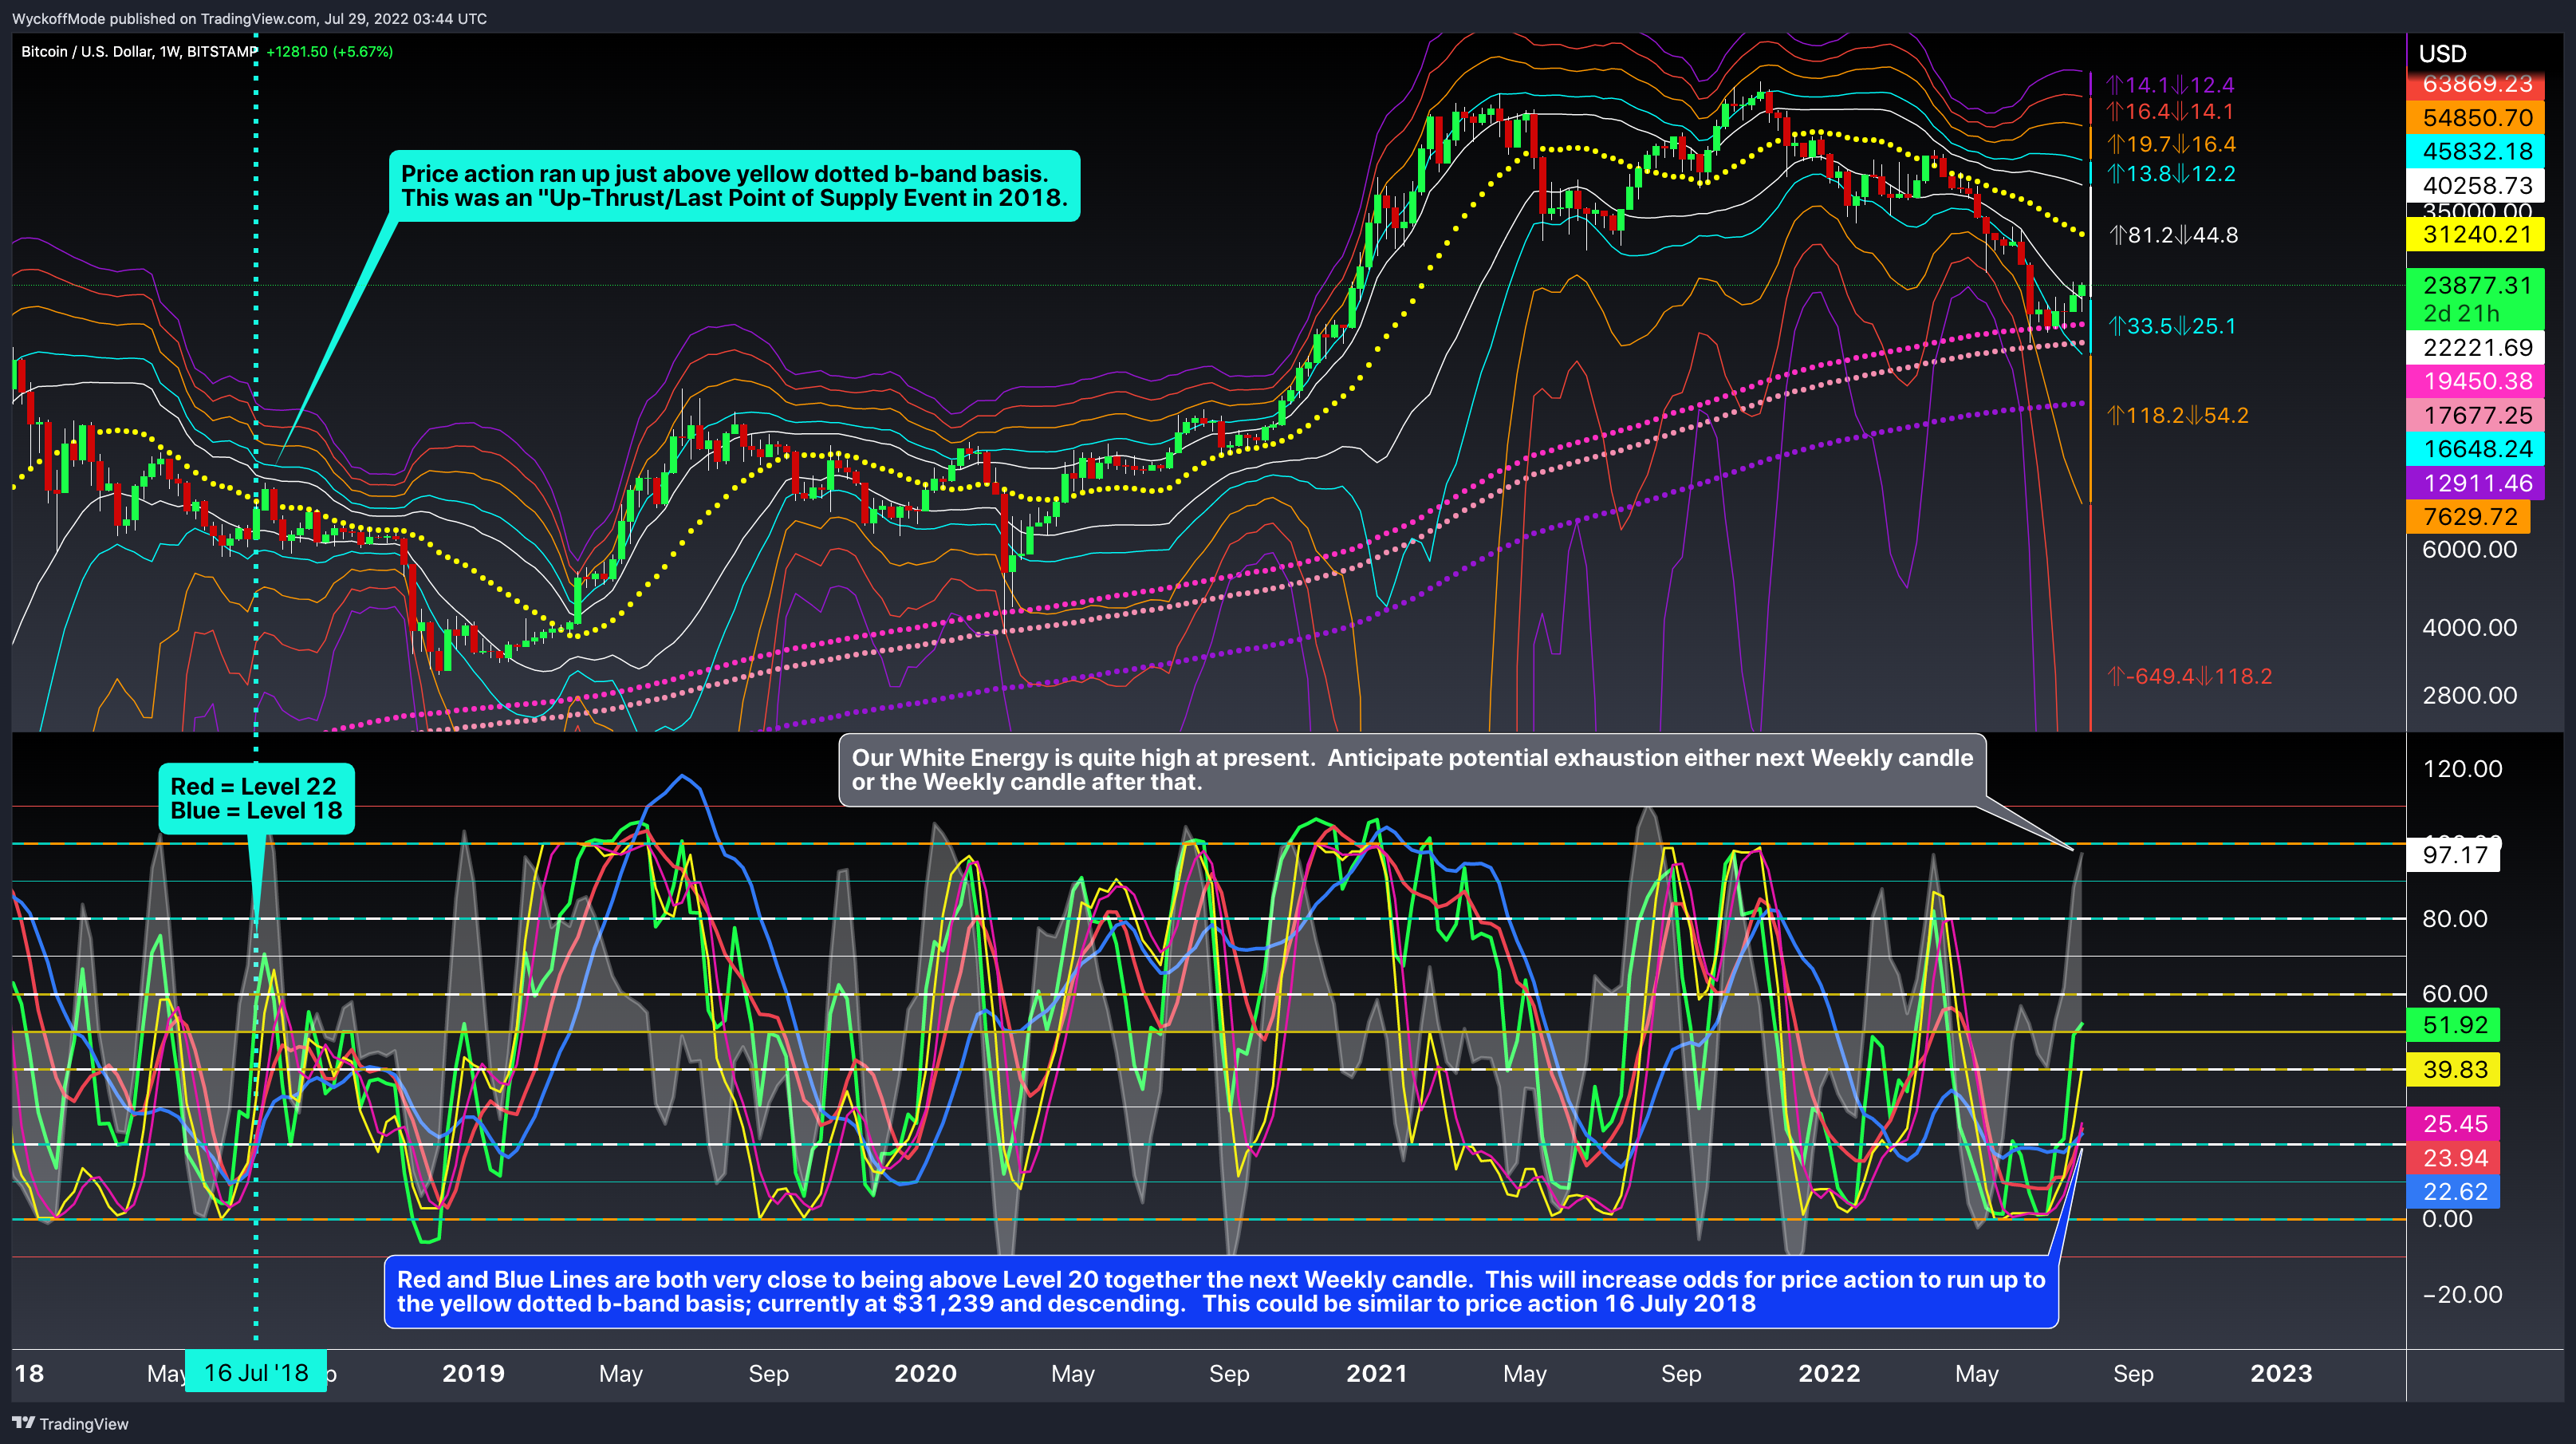The width and height of the screenshot is (2576, 1444).
Task: Select the 17677.25 pink price label
Action: pos(2475,416)
